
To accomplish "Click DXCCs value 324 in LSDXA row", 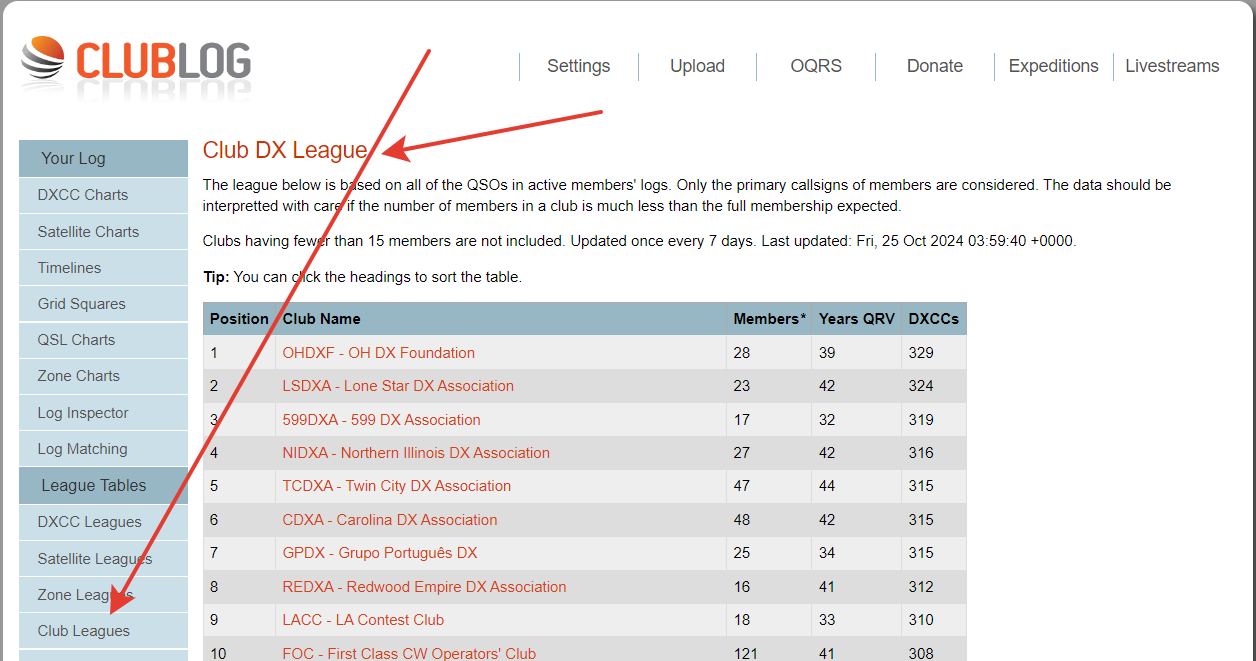I will 921,386.
